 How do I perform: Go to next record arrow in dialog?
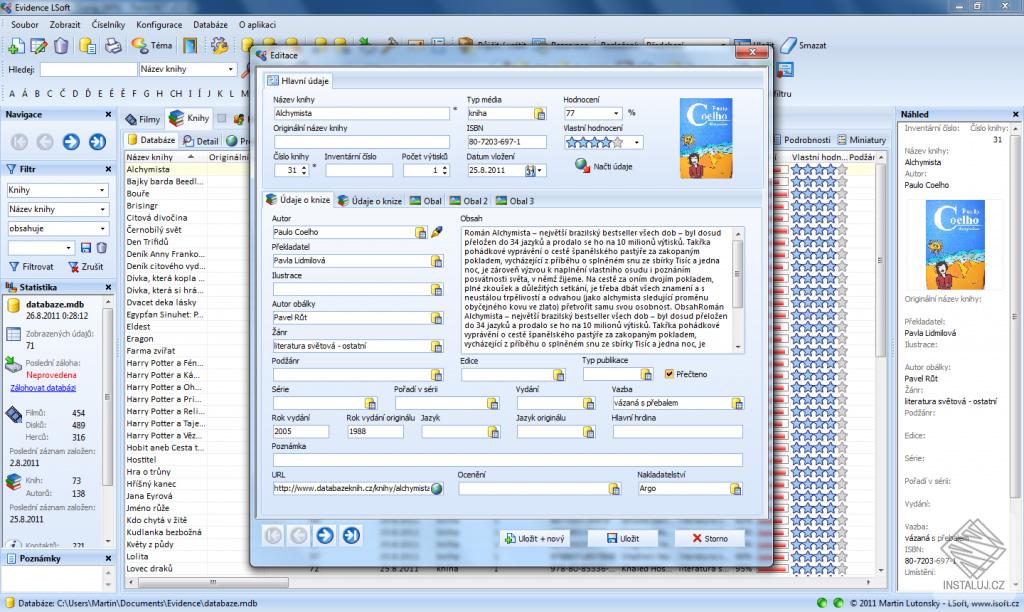[x=325, y=536]
